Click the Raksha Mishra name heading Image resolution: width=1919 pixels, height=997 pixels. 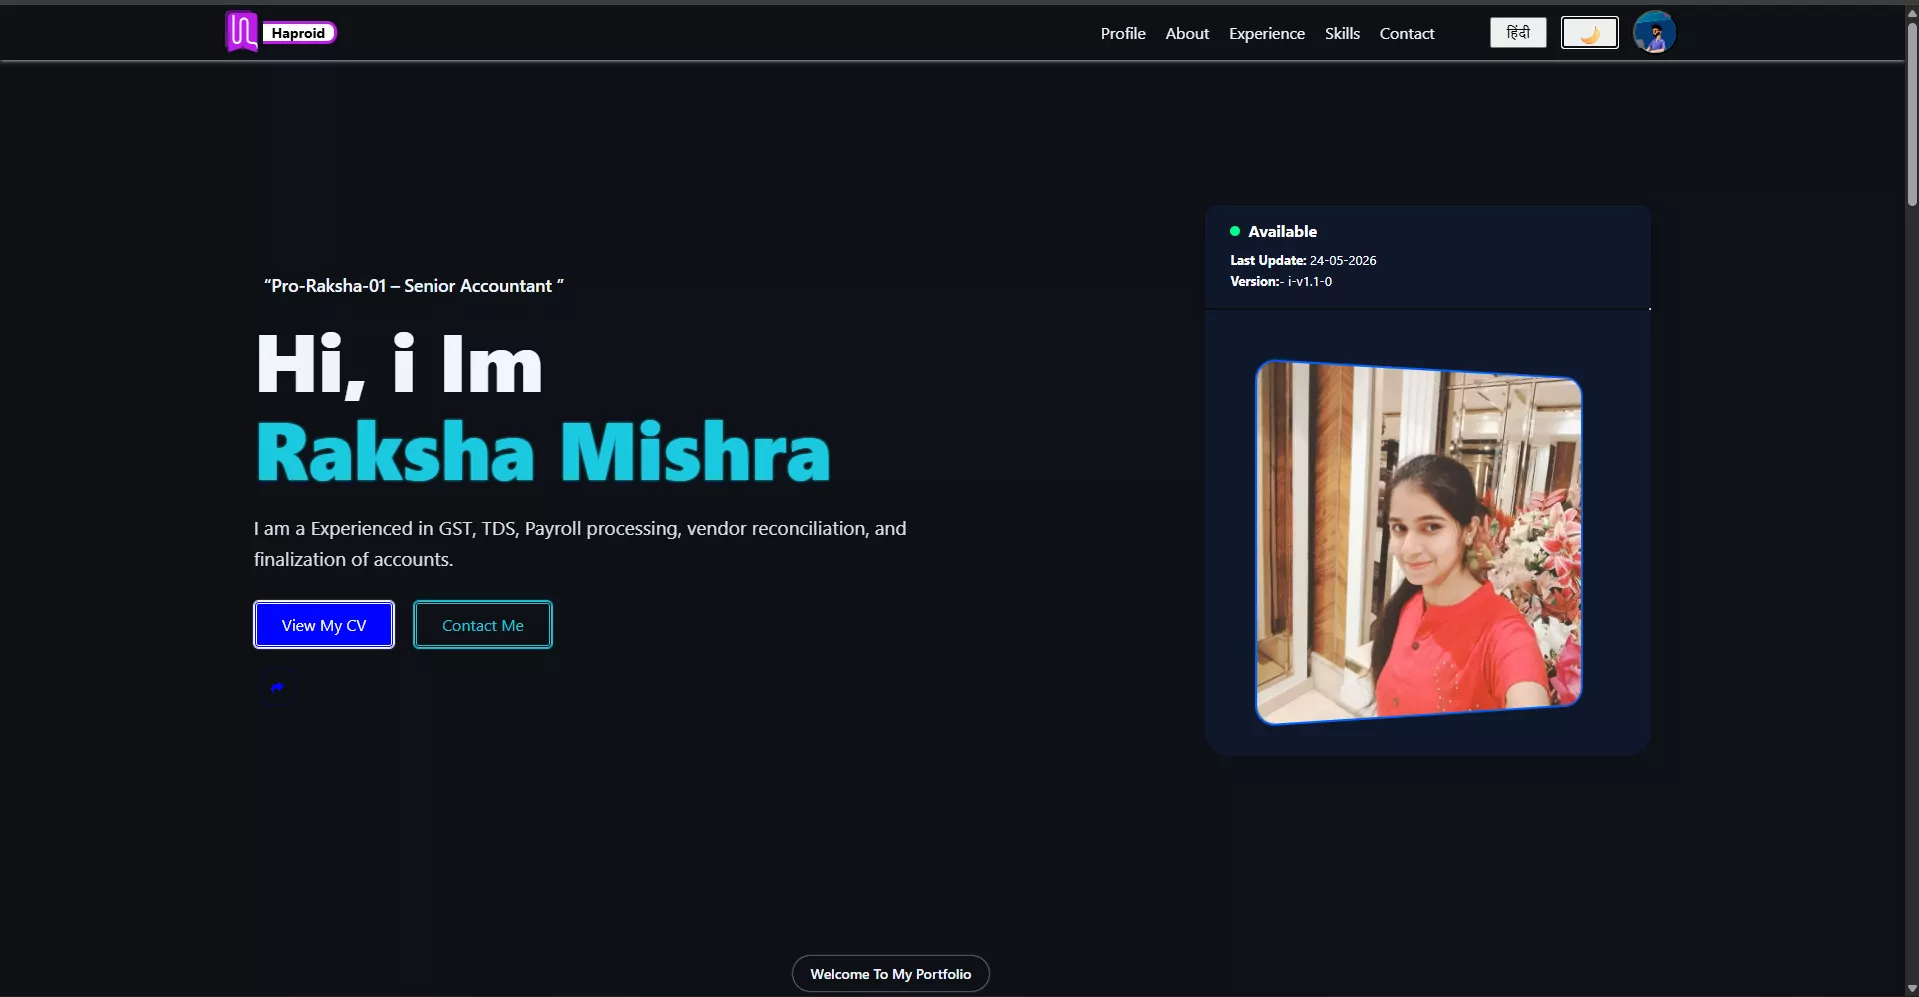(x=543, y=453)
